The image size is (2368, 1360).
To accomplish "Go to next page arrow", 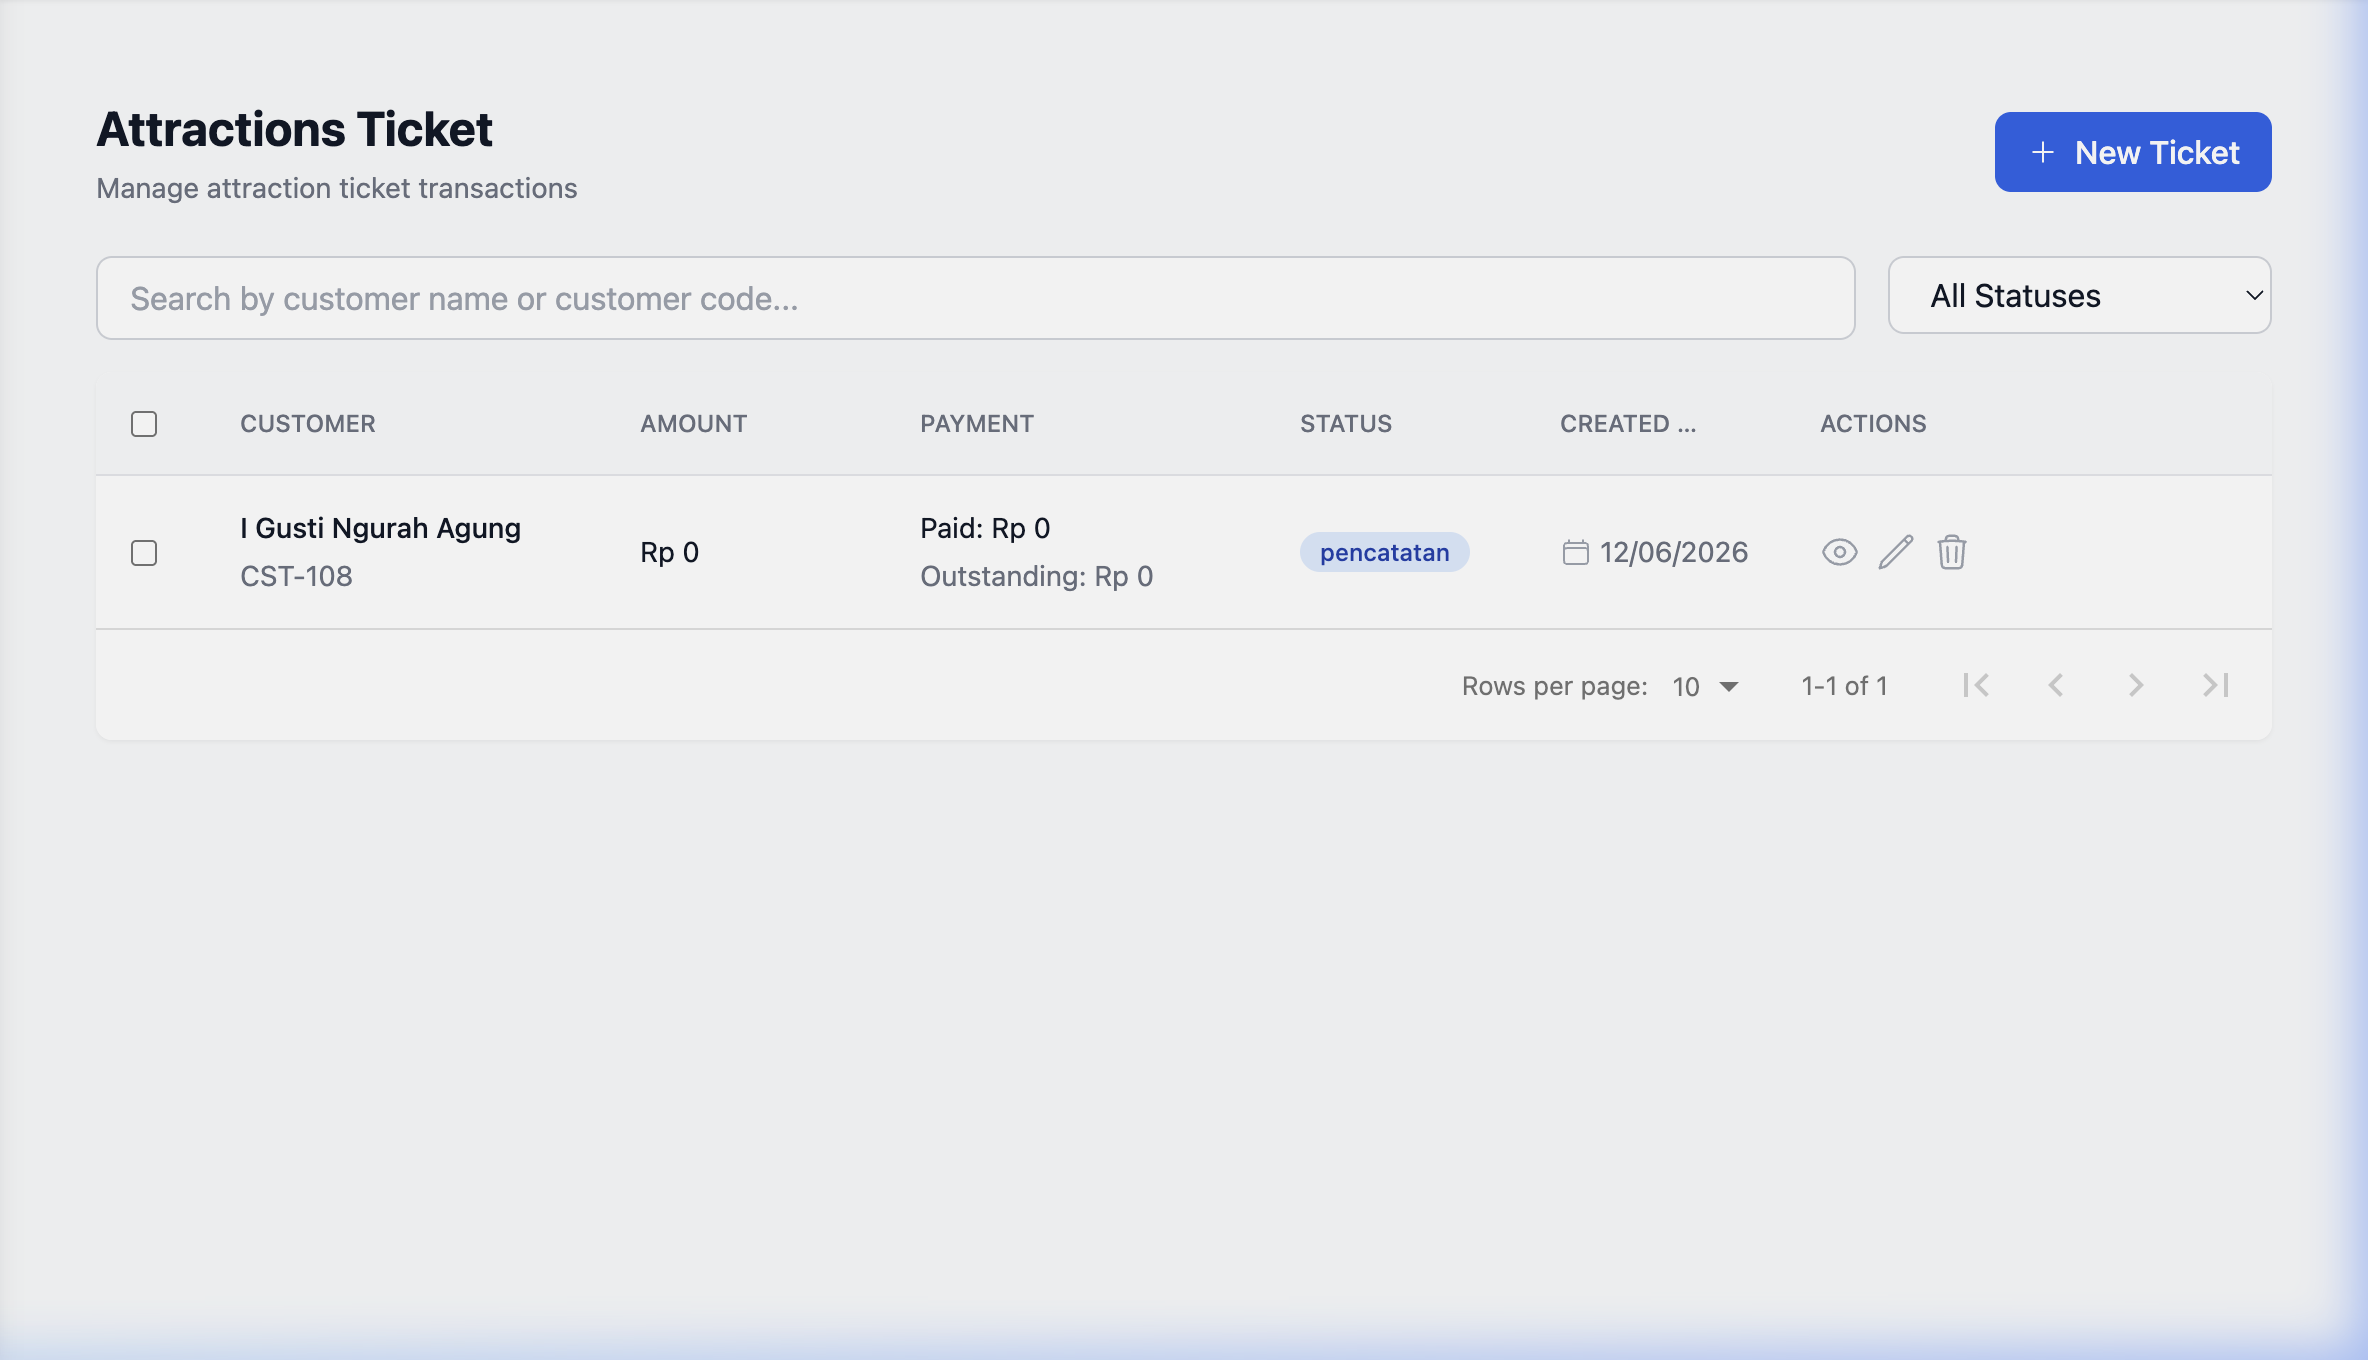I will 2136,685.
